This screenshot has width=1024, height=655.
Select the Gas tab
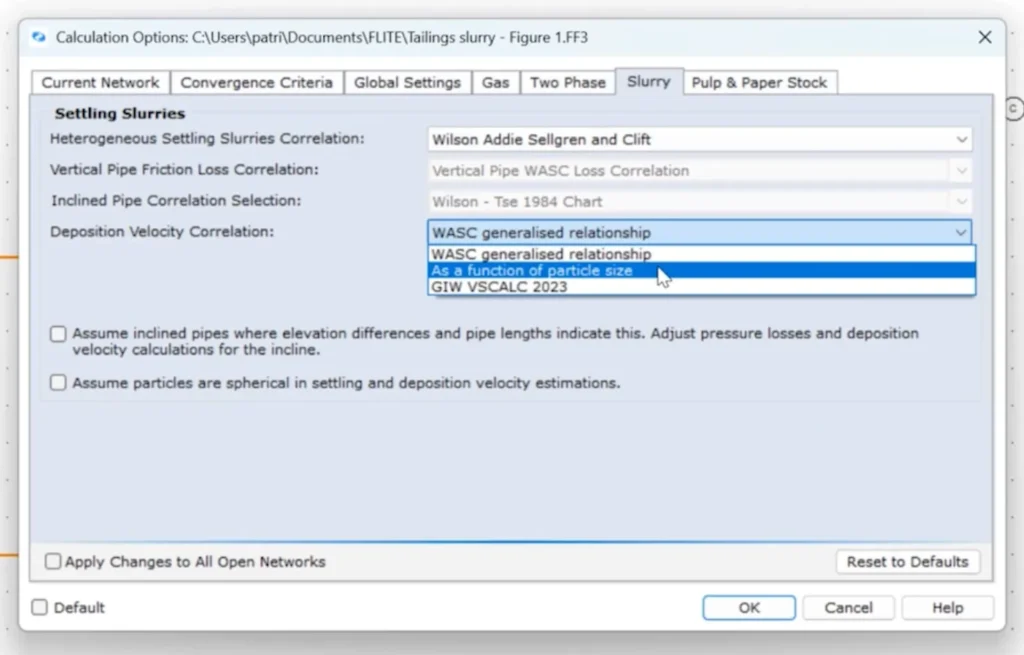click(x=495, y=83)
